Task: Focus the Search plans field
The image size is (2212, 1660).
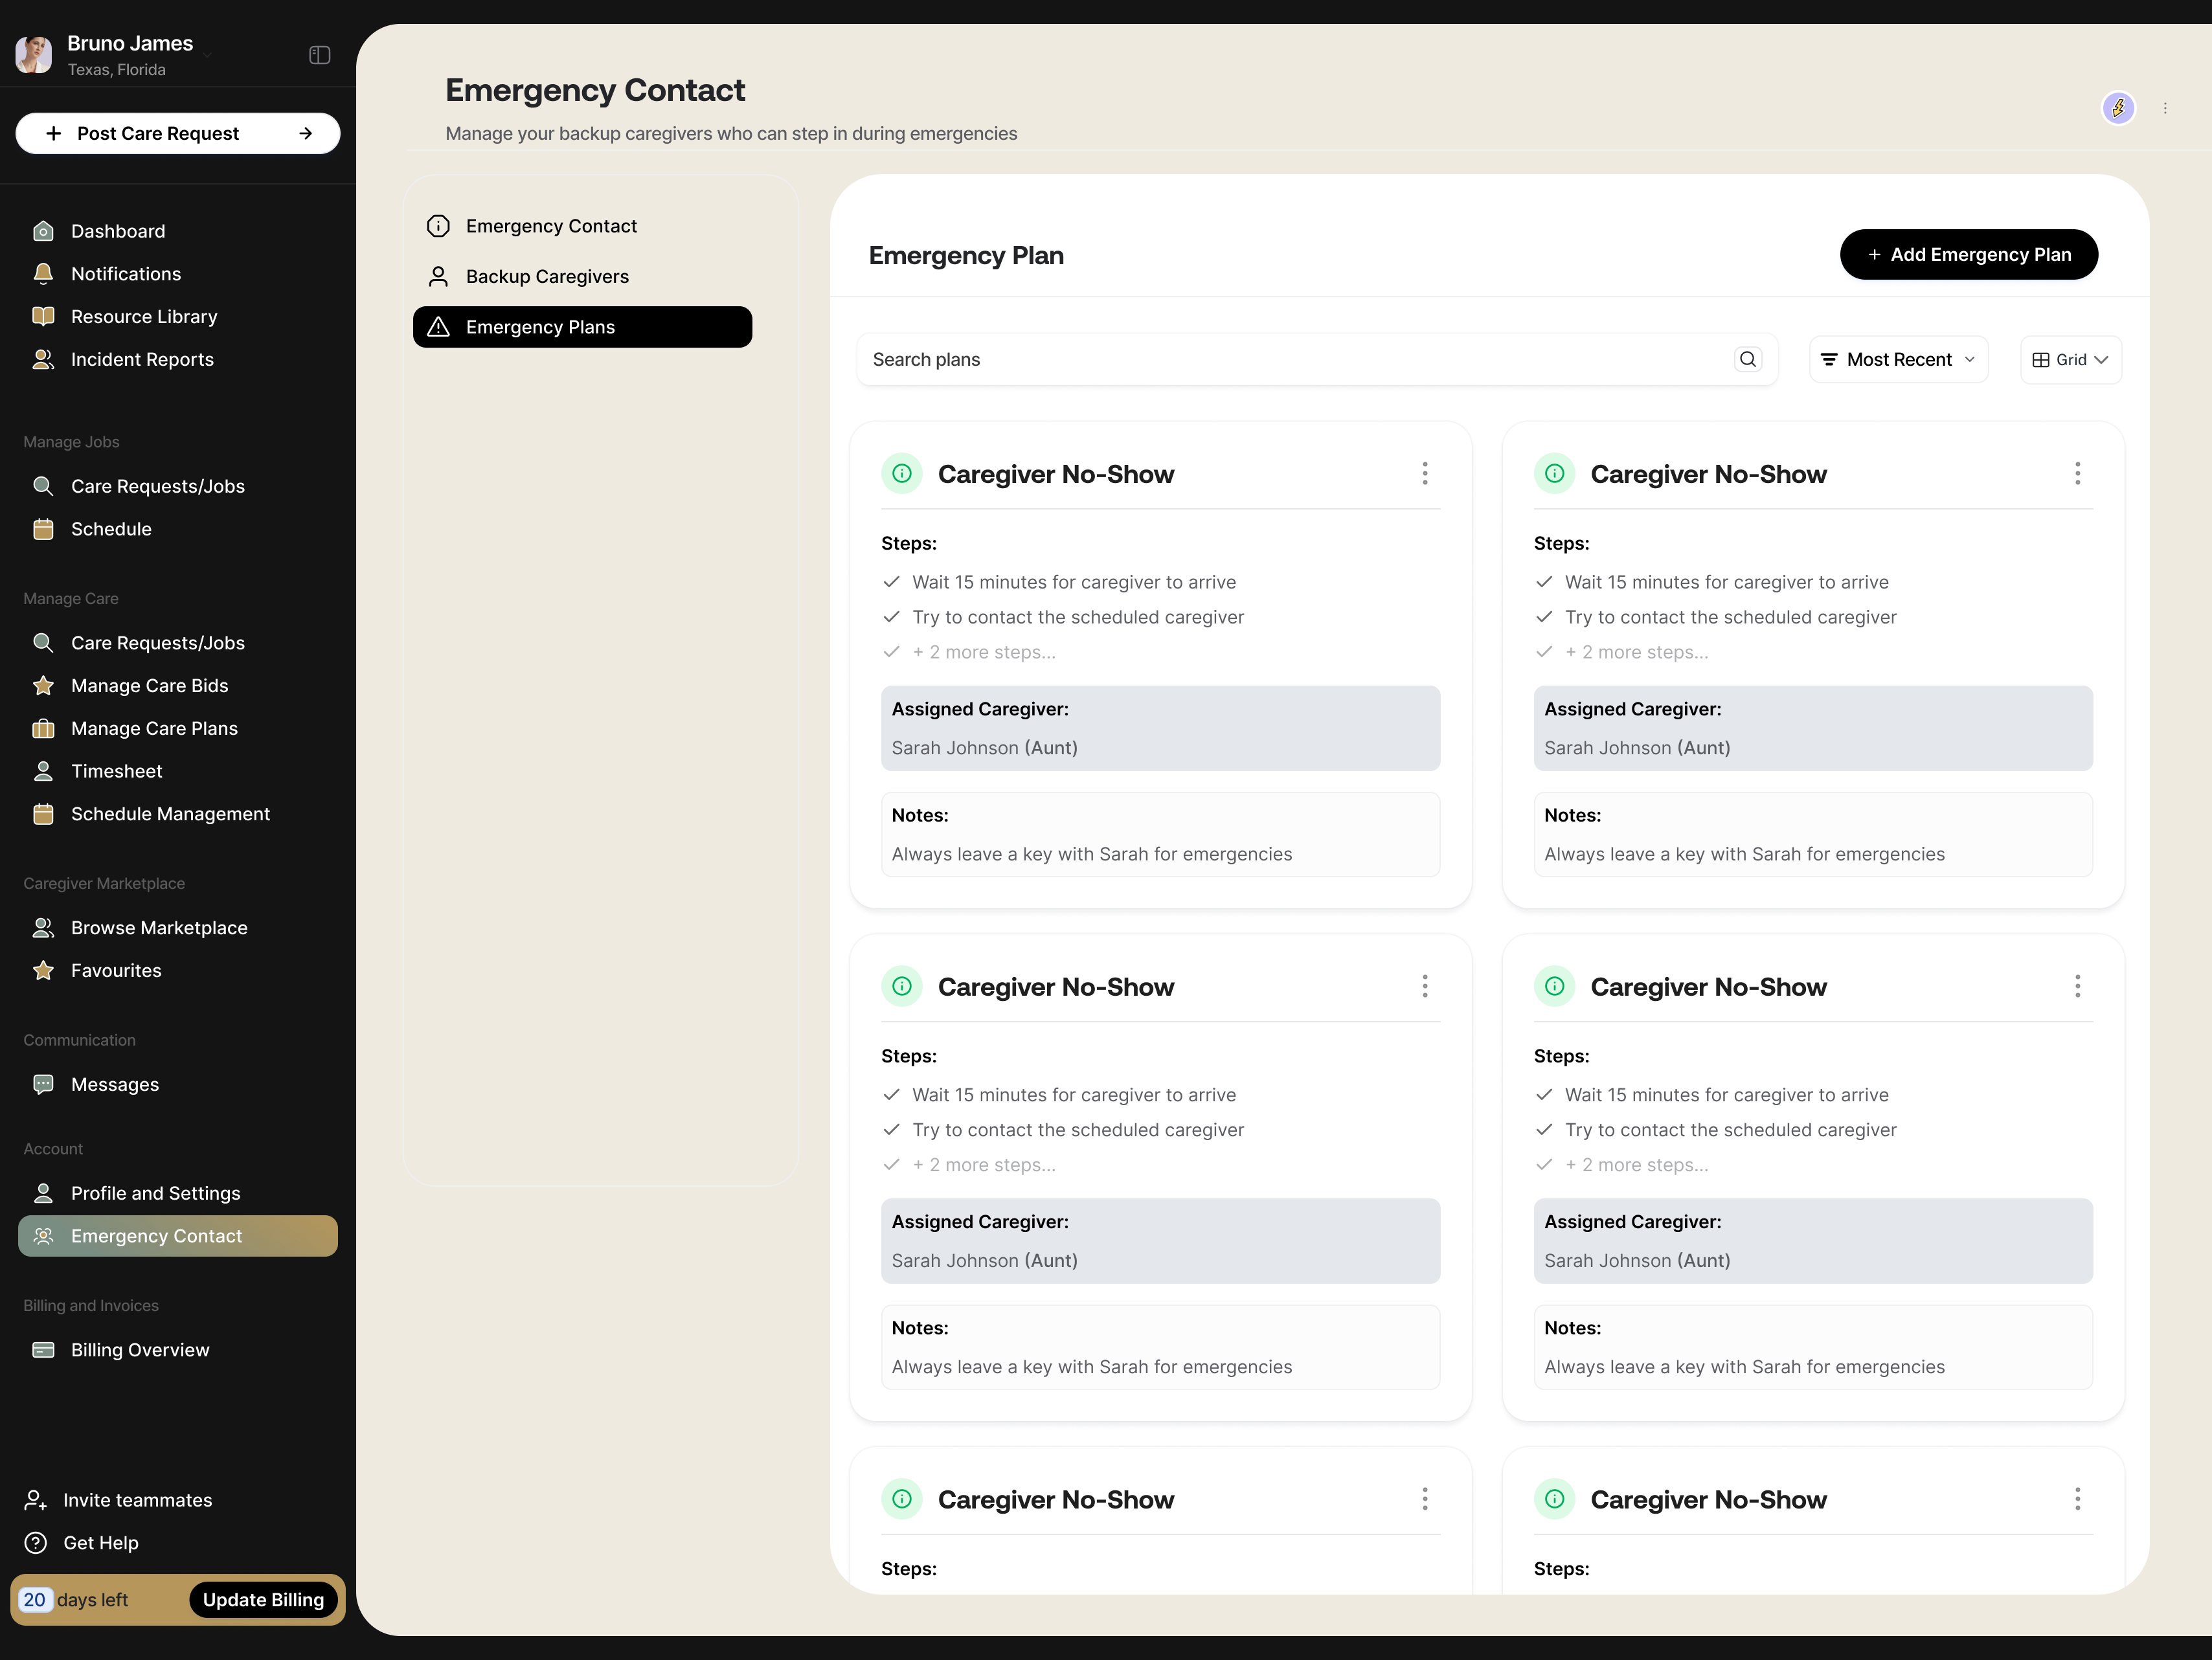Action: point(1317,359)
